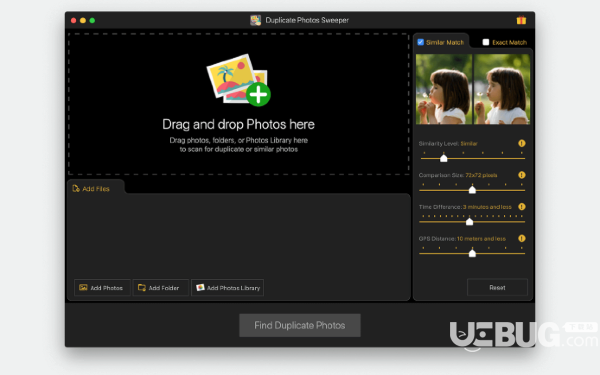Image resolution: width=600 pixels, height=375 pixels.
Task: Start scan with Find Duplicate Photos
Action: (300, 325)
